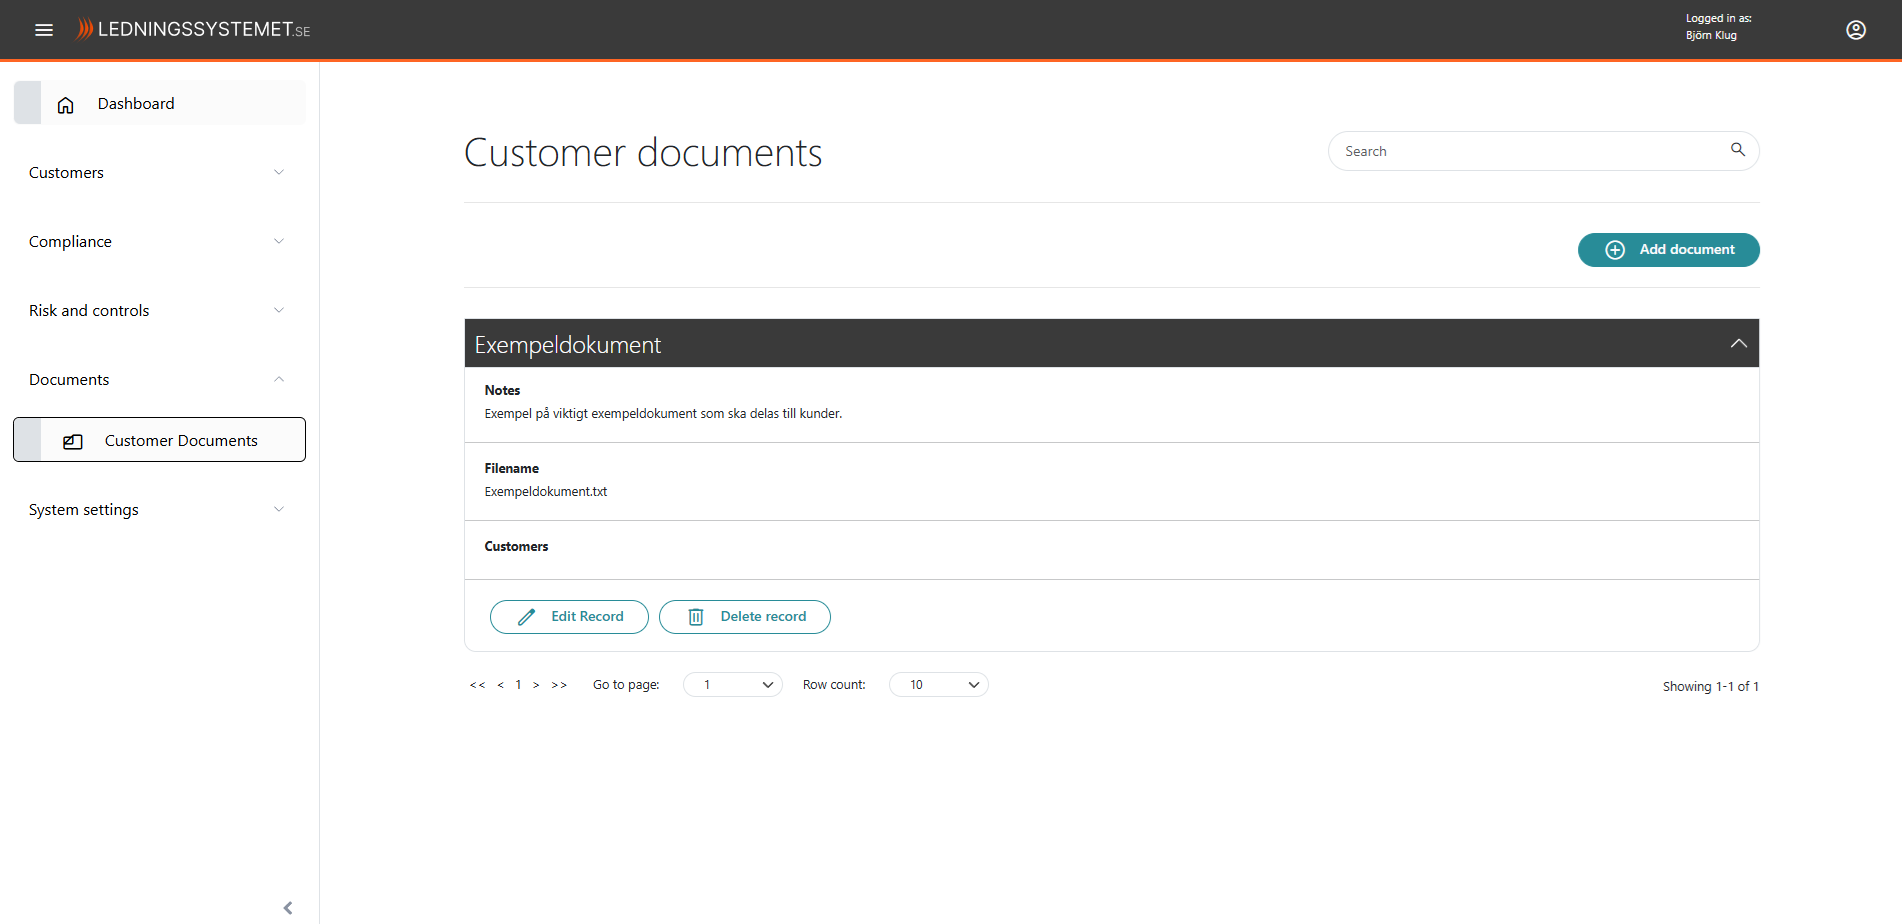Open the hamburger menu icon
The height and width of the screenshot is (924, 1902).
44,30
